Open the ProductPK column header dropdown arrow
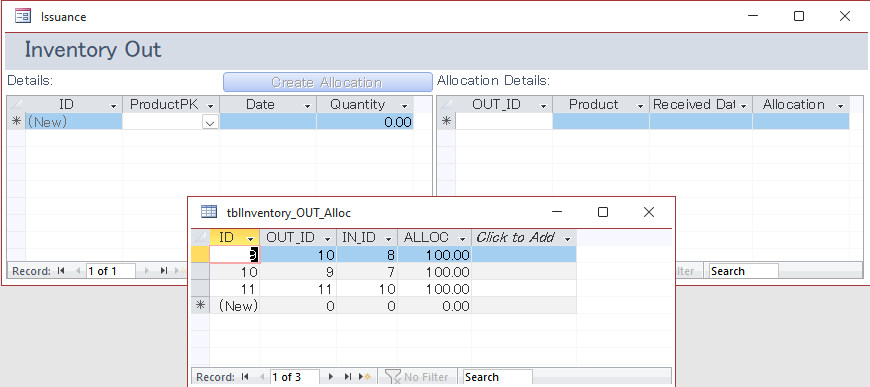This screenshot has height=387, width=870. coord(210,105)
